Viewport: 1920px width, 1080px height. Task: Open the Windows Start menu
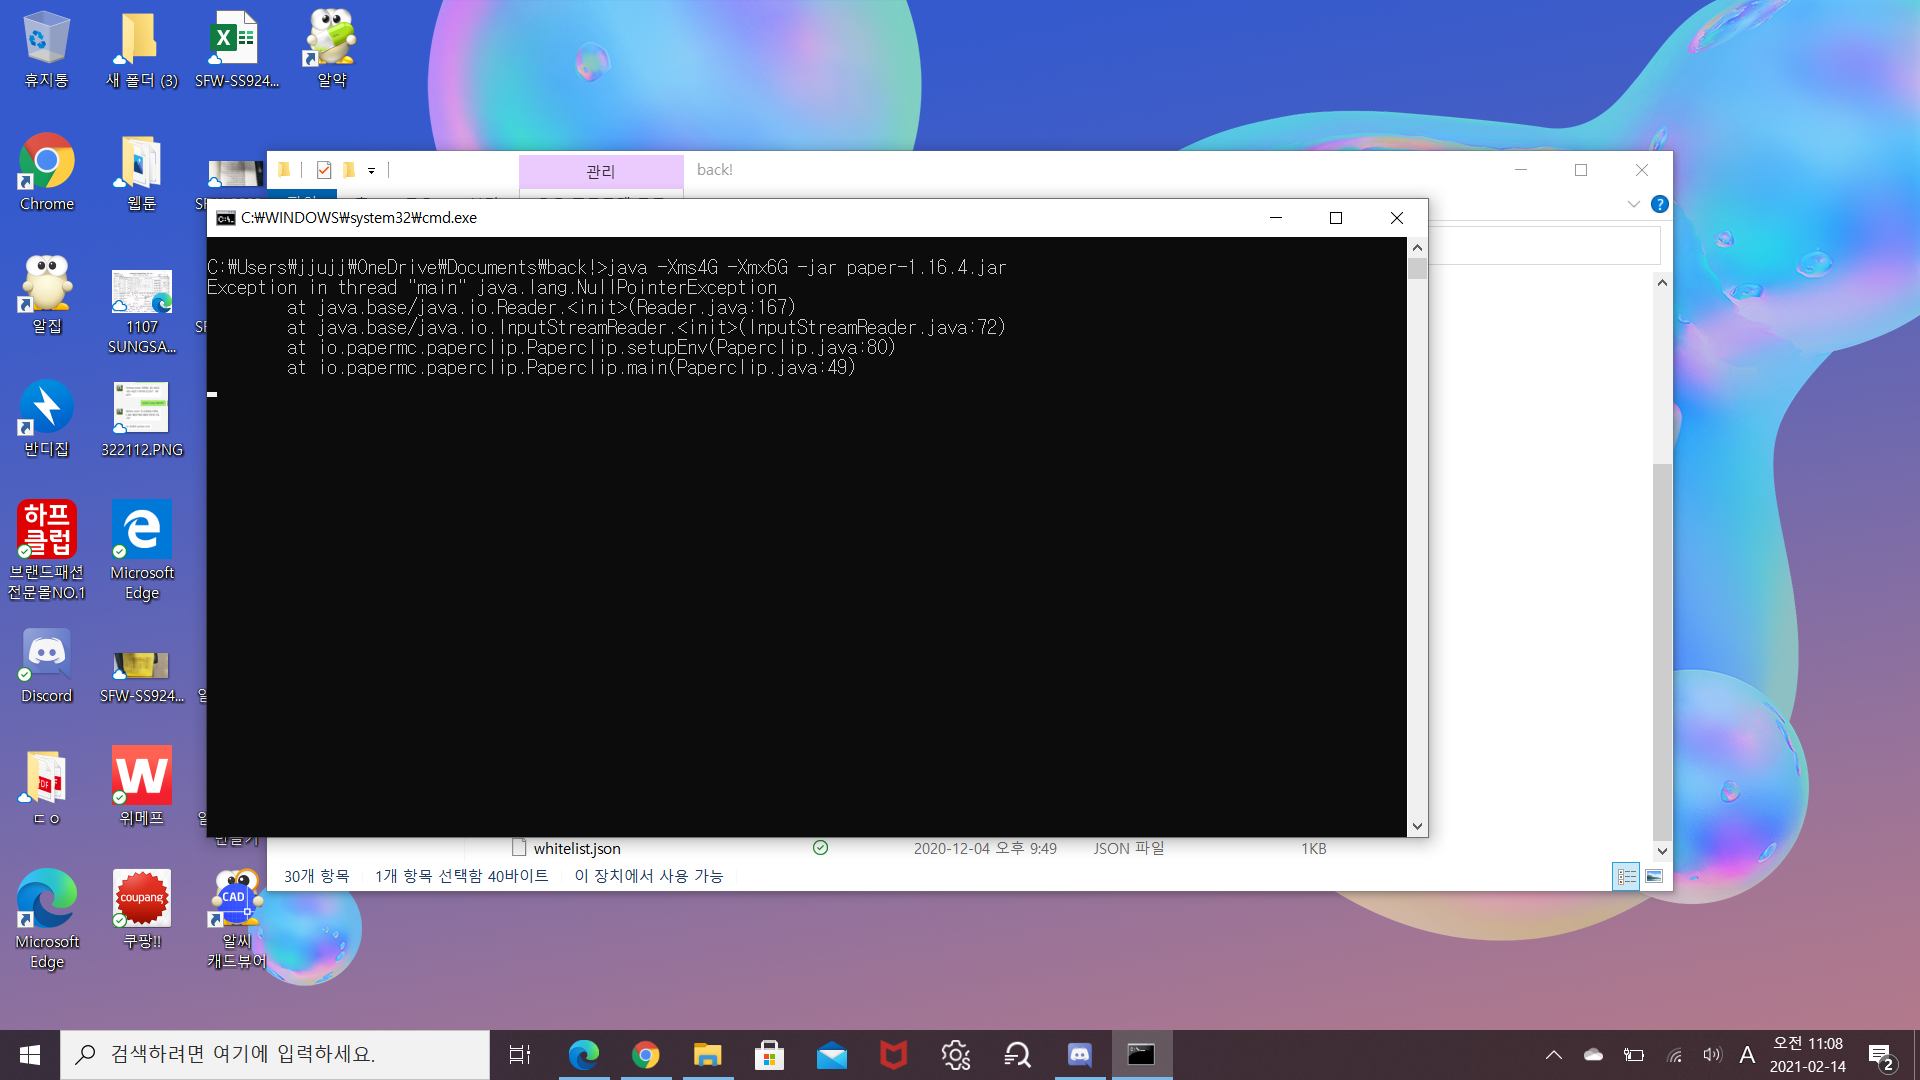click(30, 1055)
